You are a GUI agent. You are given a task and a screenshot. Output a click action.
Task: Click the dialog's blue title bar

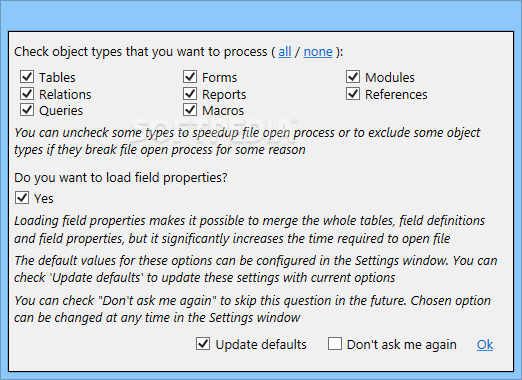(261, 15)
